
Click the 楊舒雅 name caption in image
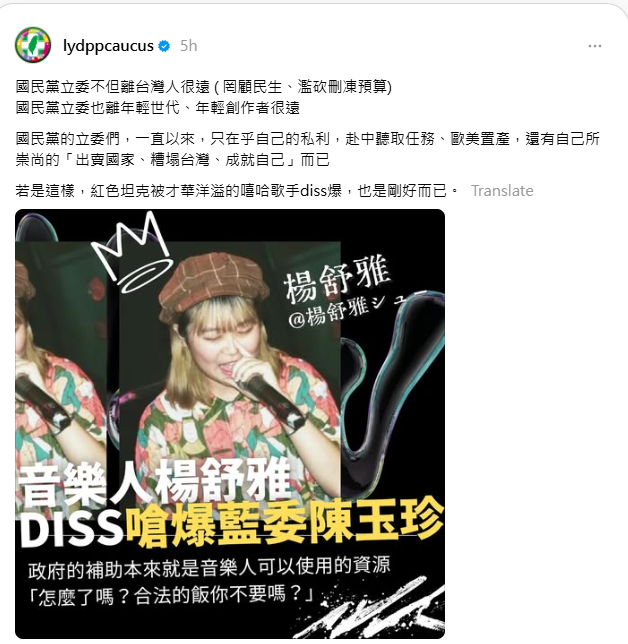click(x=337, y=277)
